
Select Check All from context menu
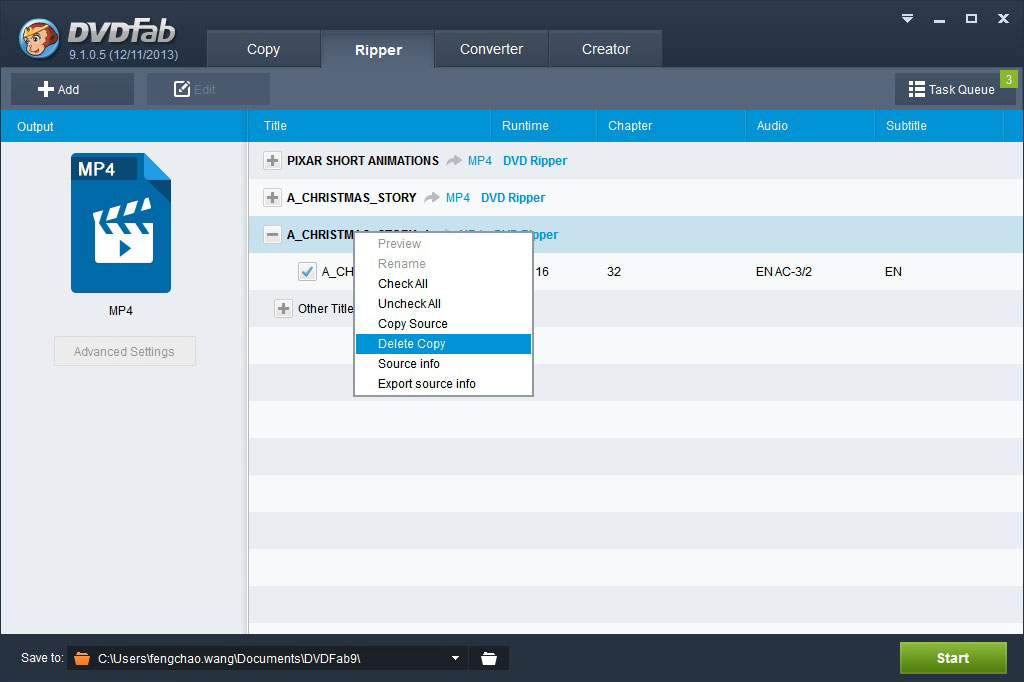443,284
